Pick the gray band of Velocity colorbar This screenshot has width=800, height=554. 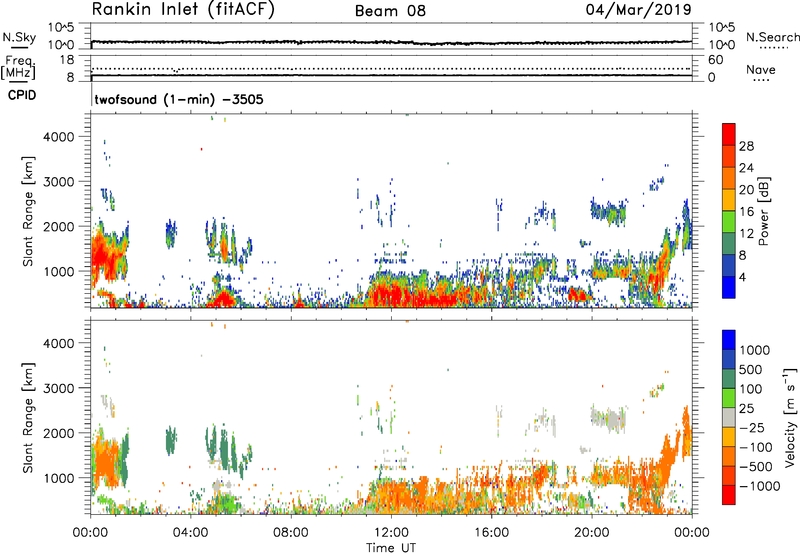[x=729, y=417]
